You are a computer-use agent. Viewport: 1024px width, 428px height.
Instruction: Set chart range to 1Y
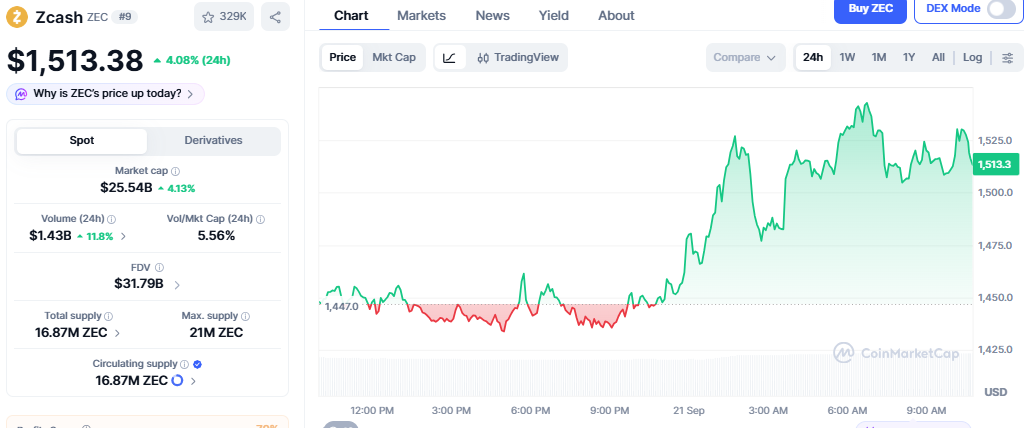point(909,58)
